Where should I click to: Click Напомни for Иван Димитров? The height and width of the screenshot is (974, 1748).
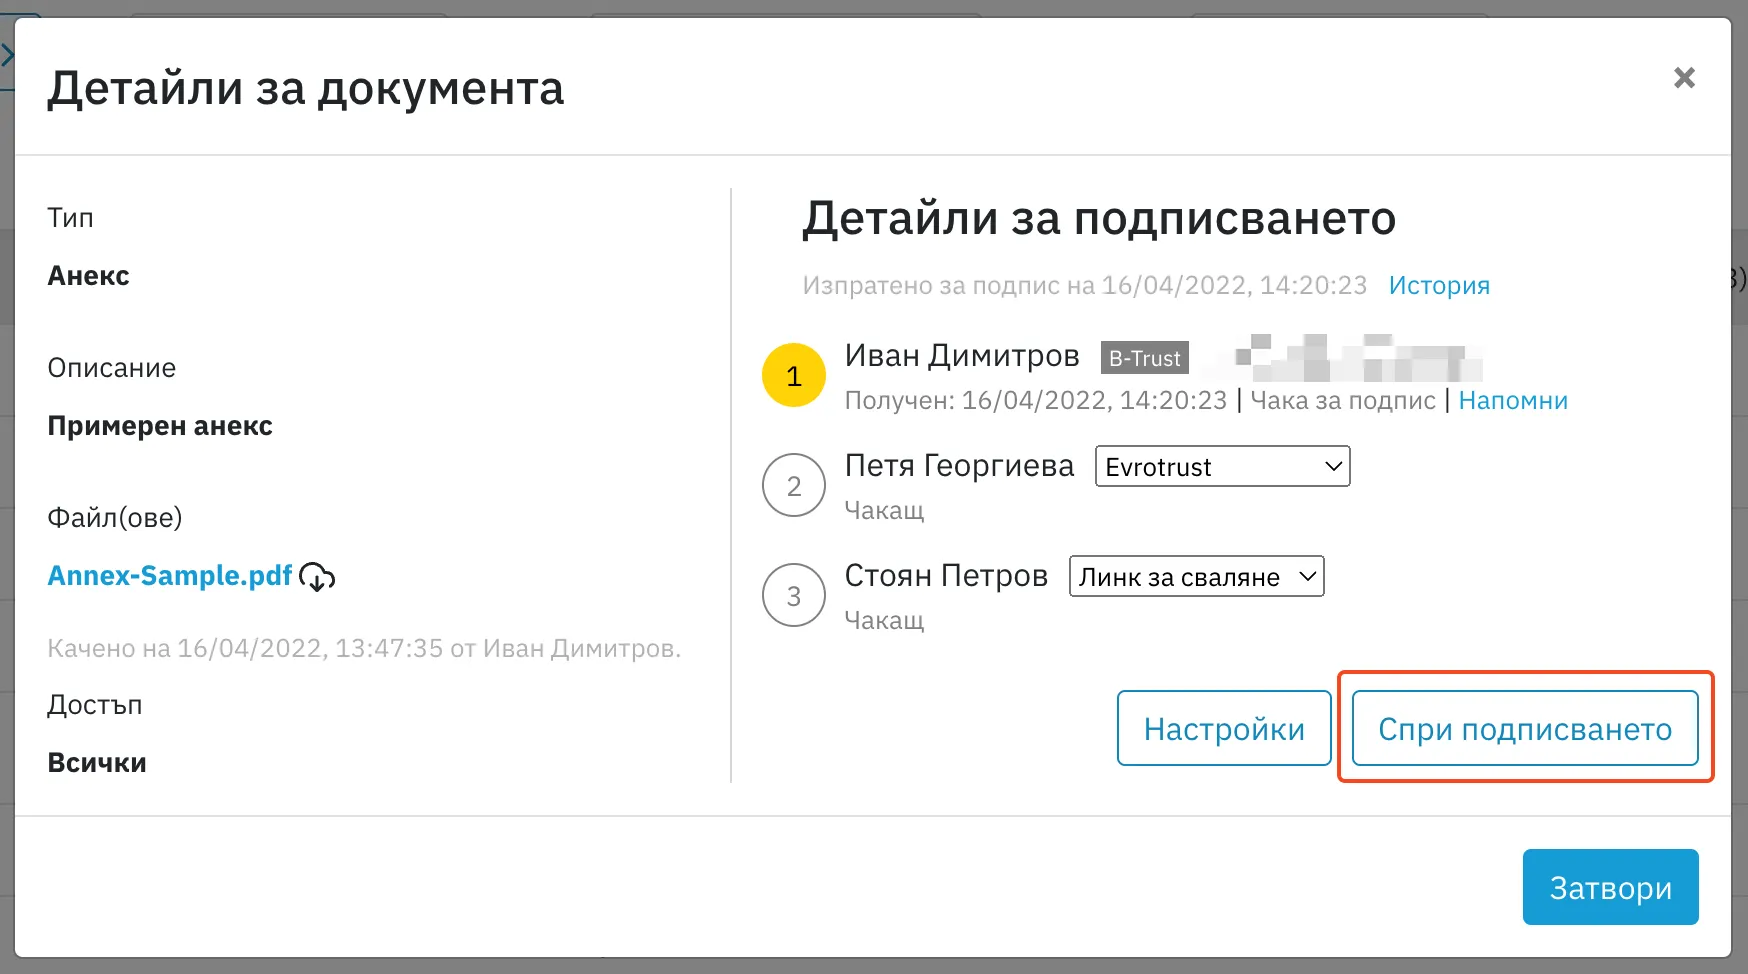tap(1513, 400)
